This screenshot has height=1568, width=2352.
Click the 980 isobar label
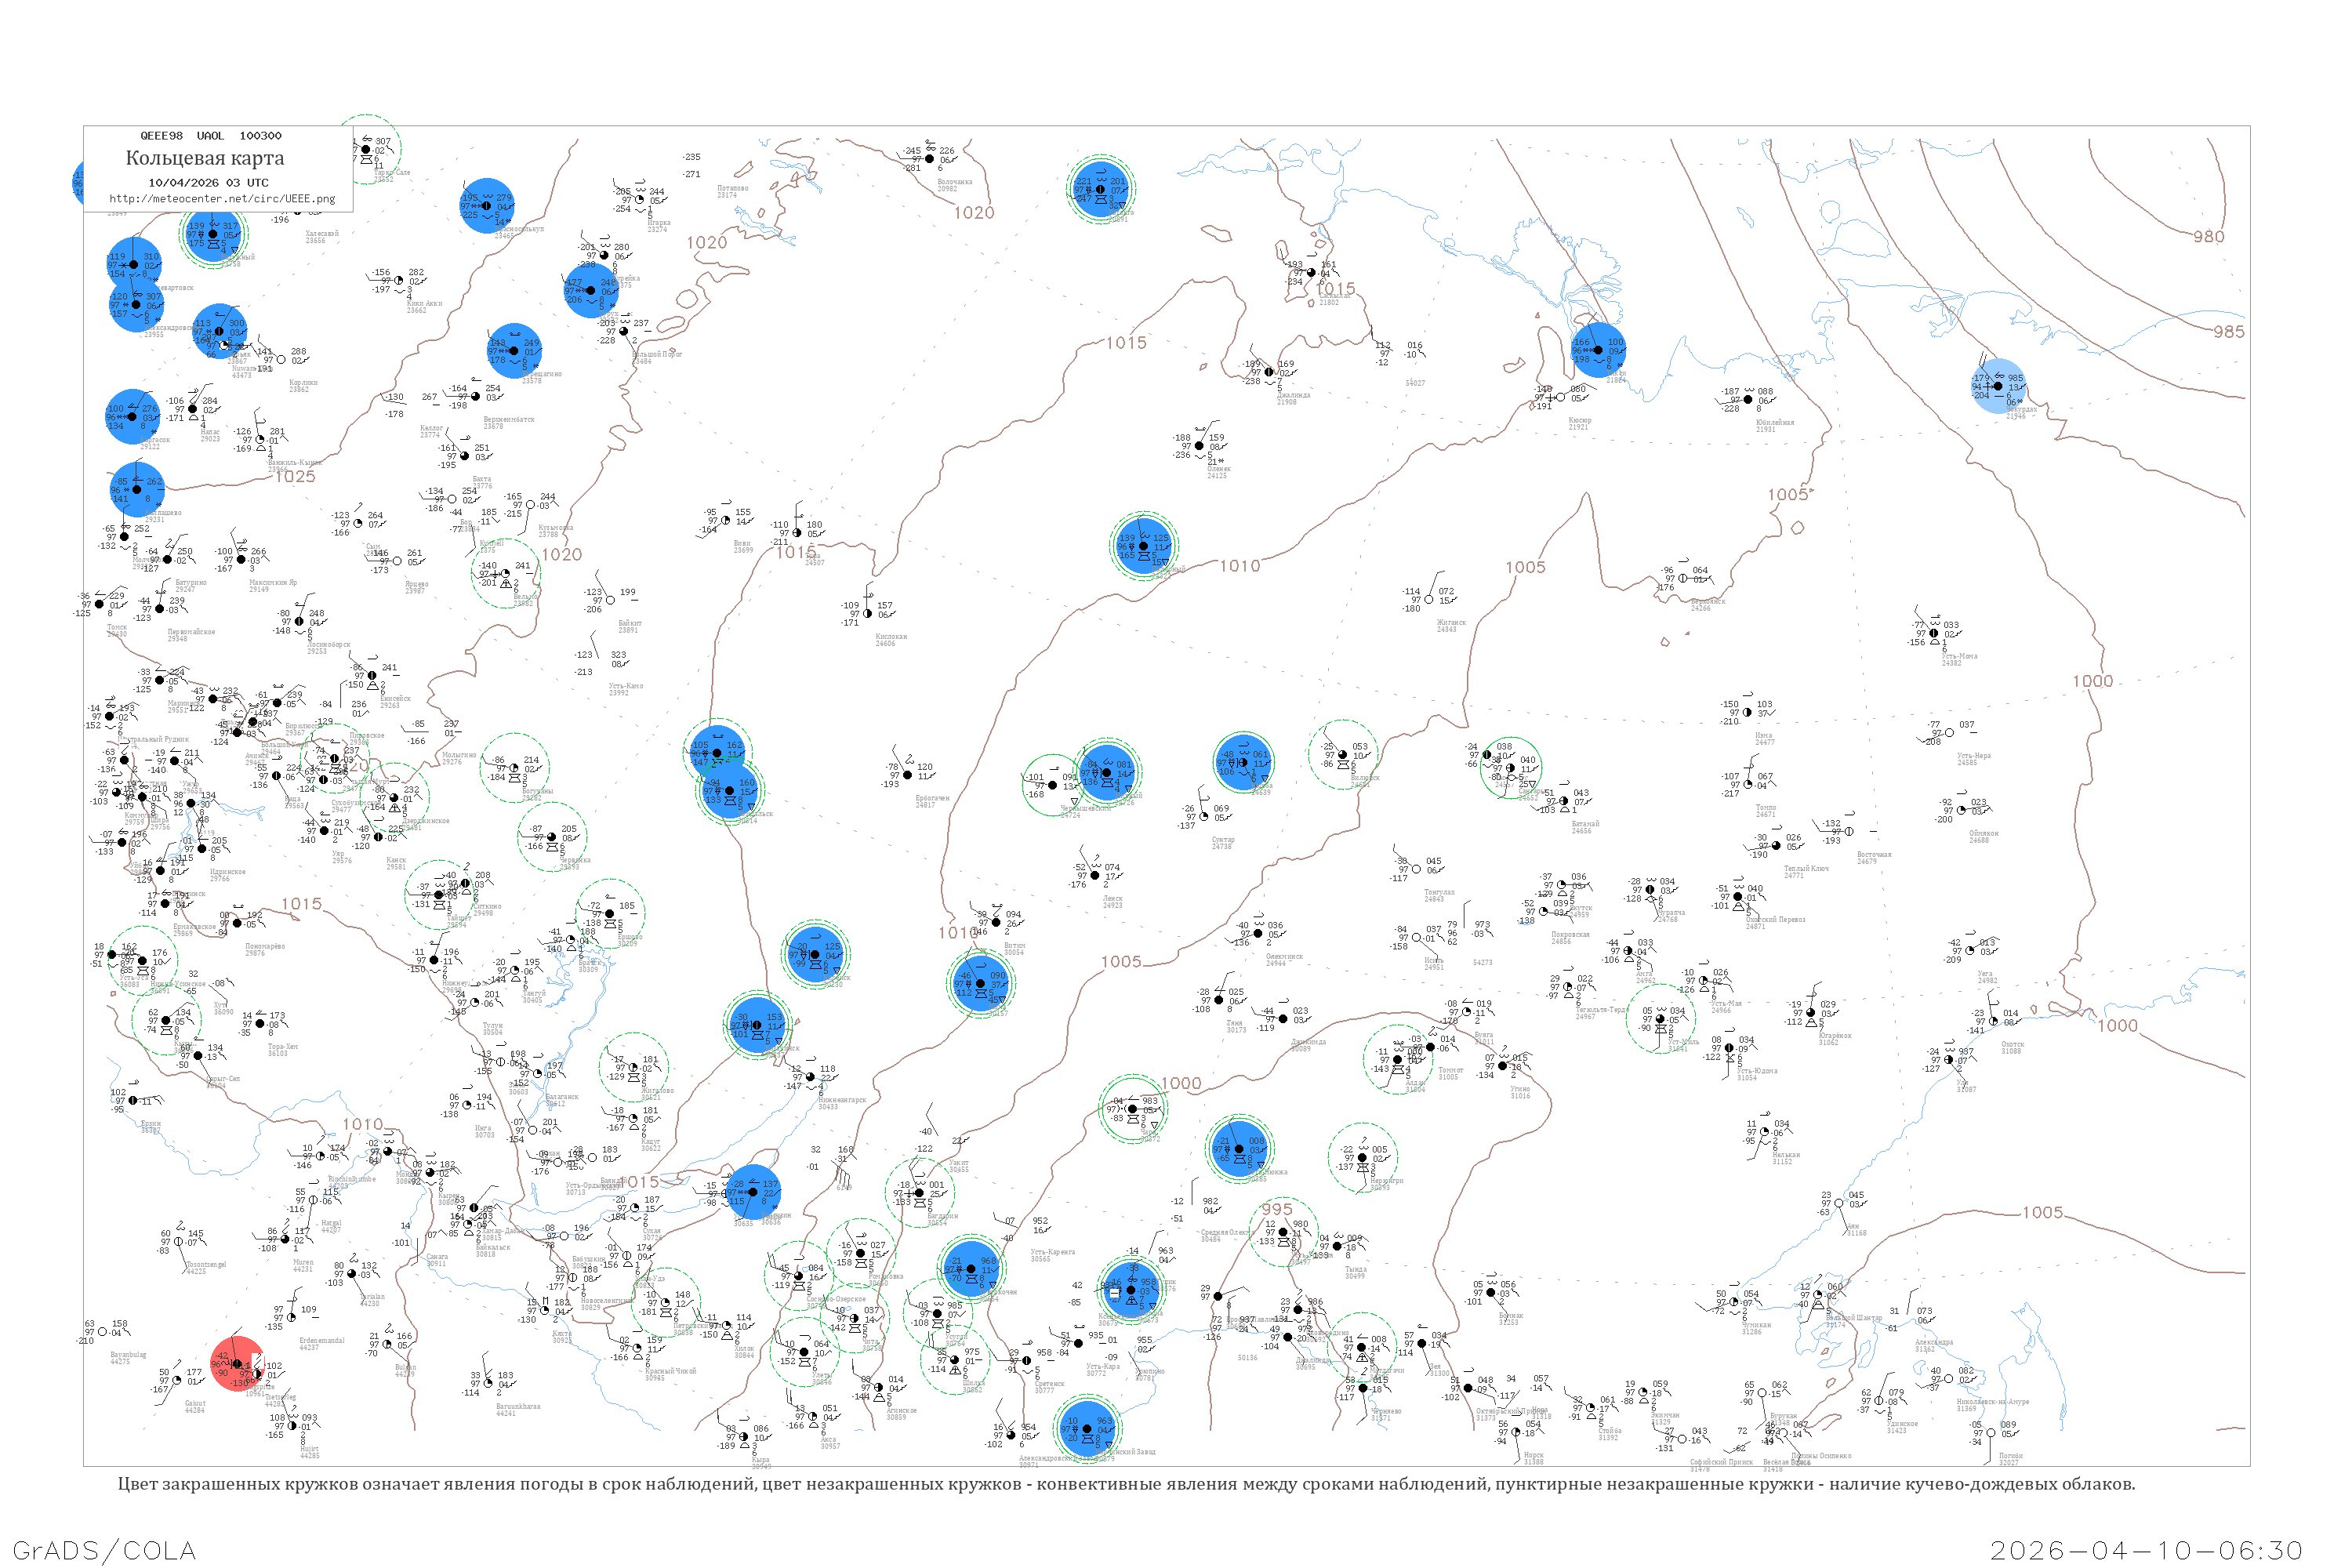(x=2209, y=237)
